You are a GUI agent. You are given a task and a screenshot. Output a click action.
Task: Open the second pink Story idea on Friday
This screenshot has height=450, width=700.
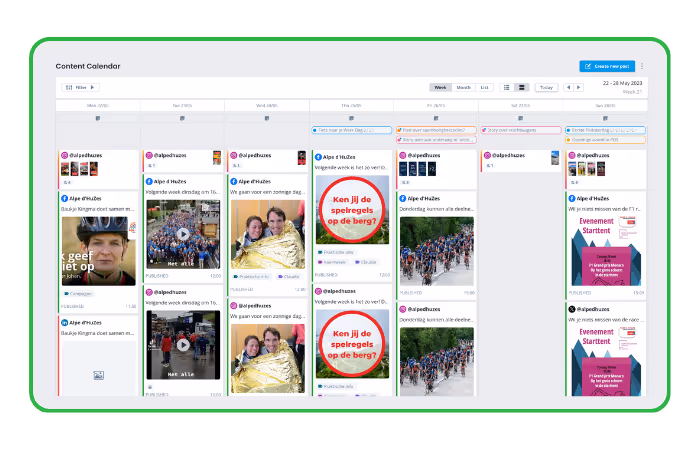[x=436, y=140]
